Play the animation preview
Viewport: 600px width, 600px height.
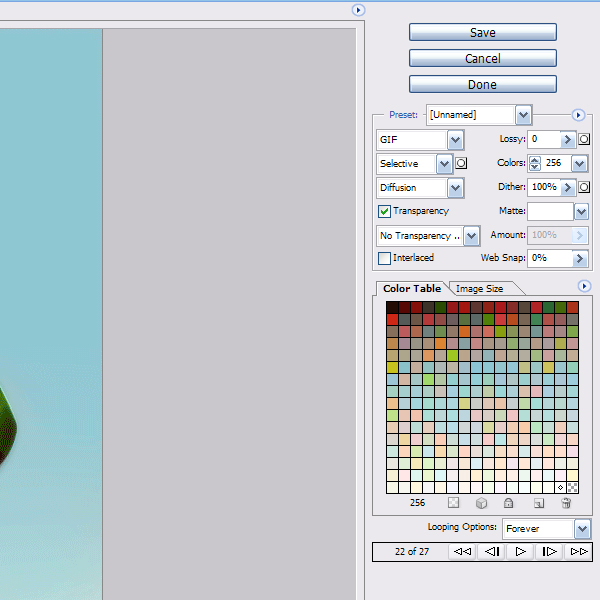pyautogui.click(x=520, y=551)
